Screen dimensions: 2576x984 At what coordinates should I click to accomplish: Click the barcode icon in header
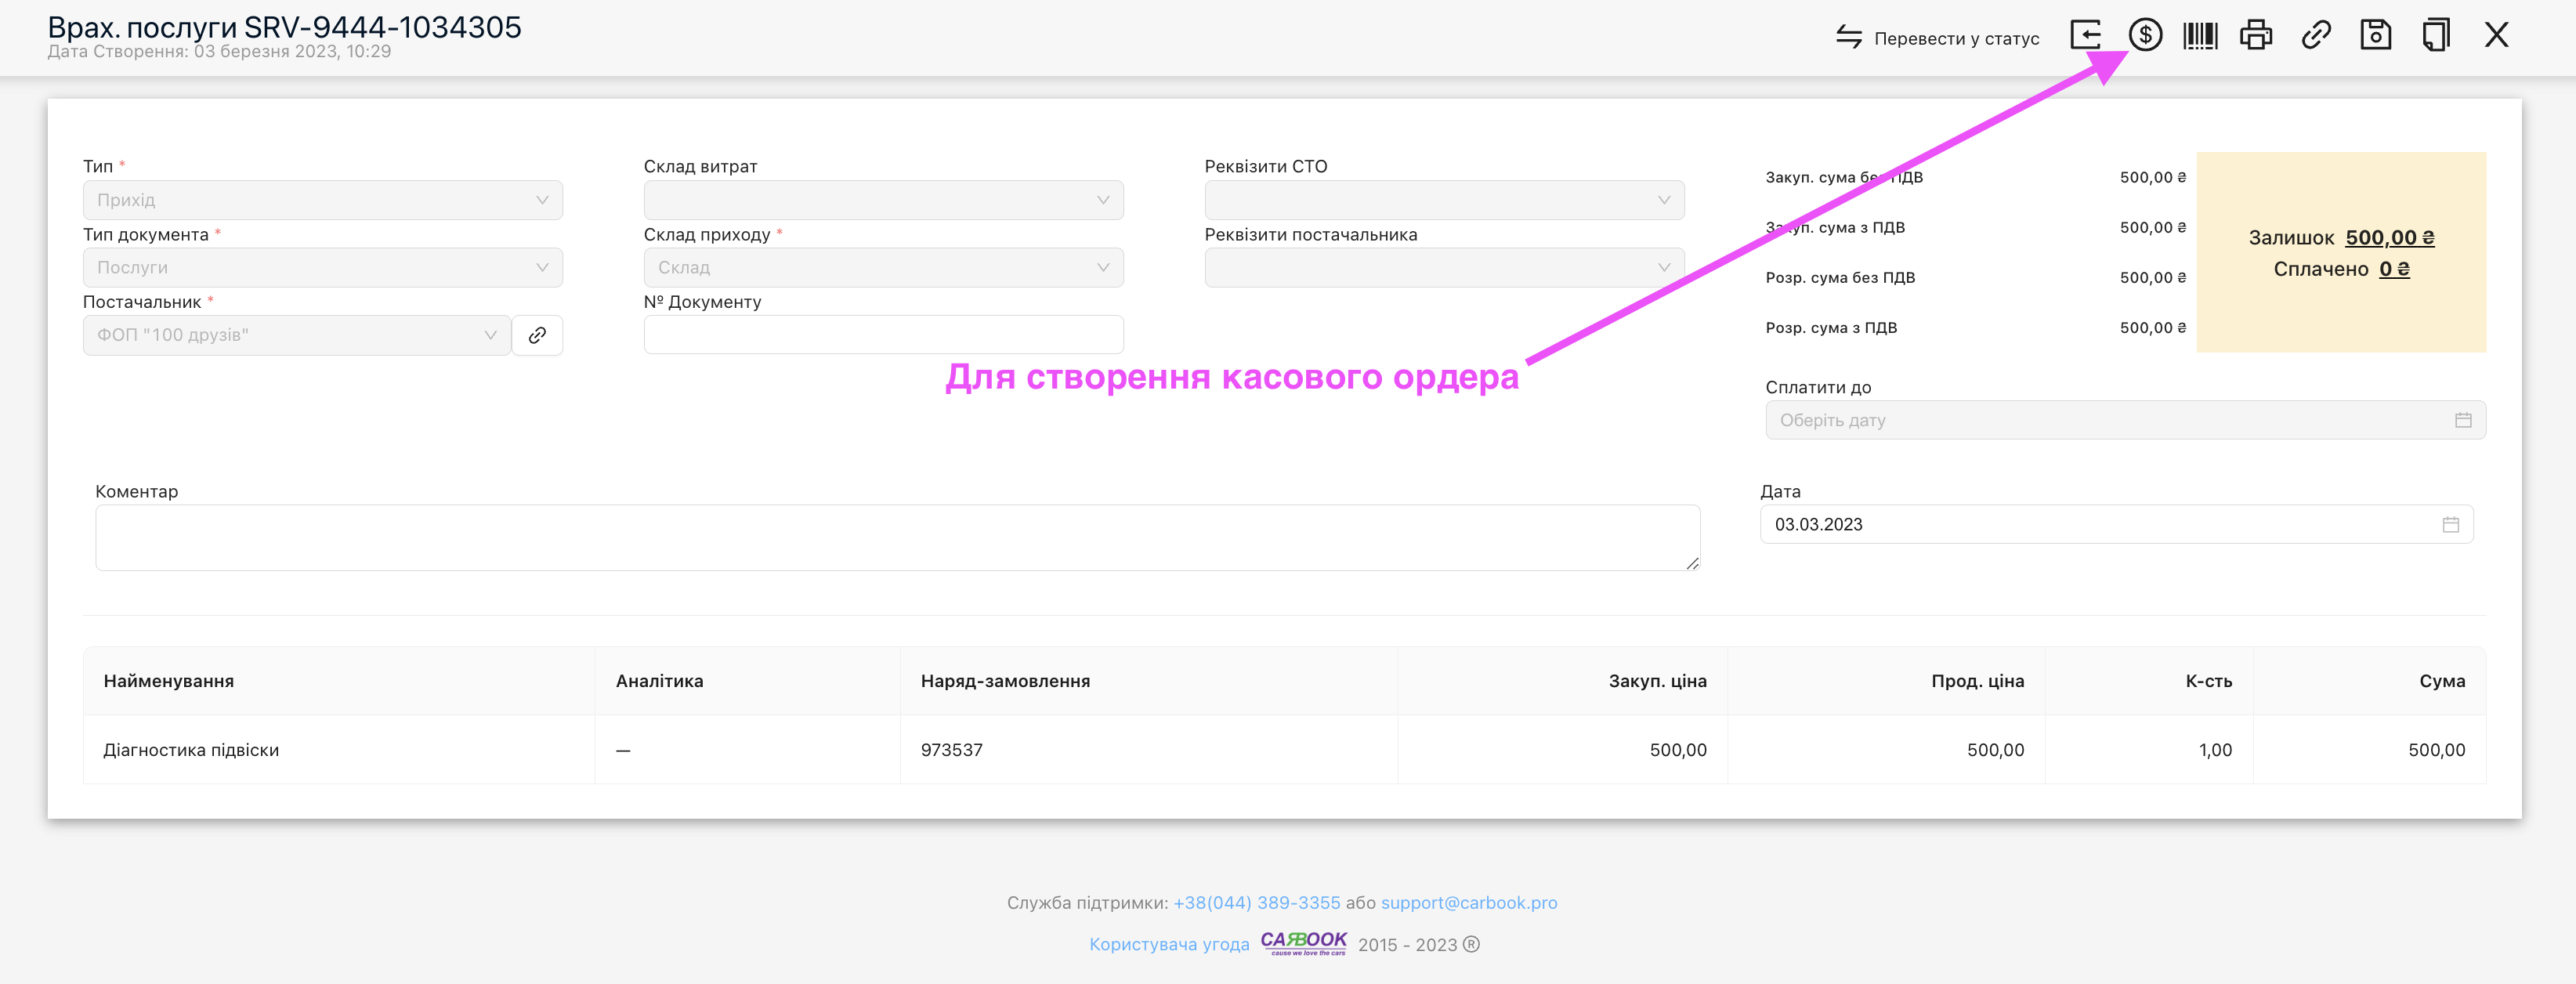[x=2200, y=36]
